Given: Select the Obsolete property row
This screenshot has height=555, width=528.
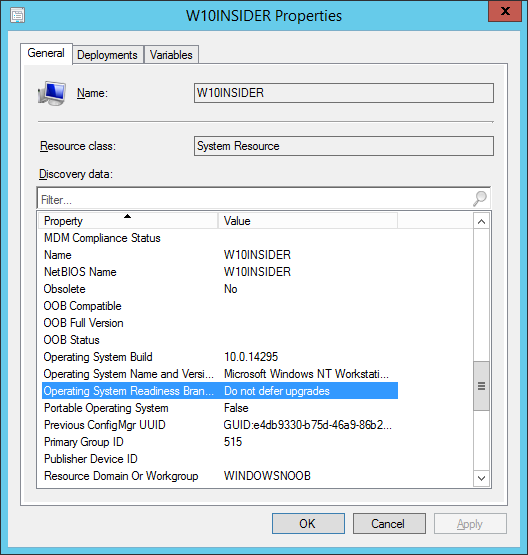Looking at the screenshot, I should click(x=220, y=289).
